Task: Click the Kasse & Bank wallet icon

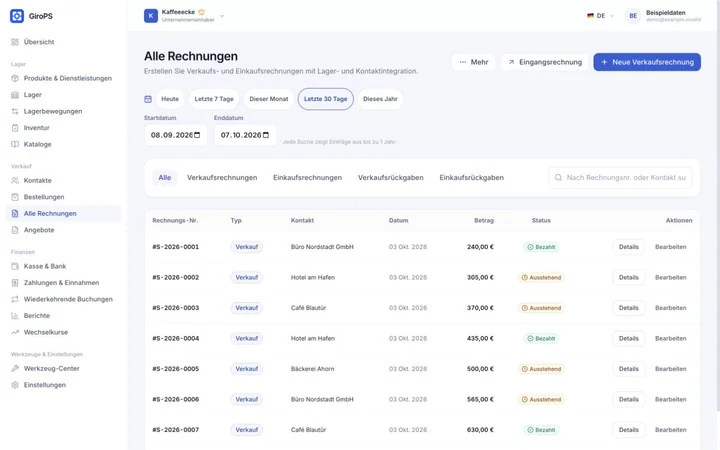Action: (15, 266)
